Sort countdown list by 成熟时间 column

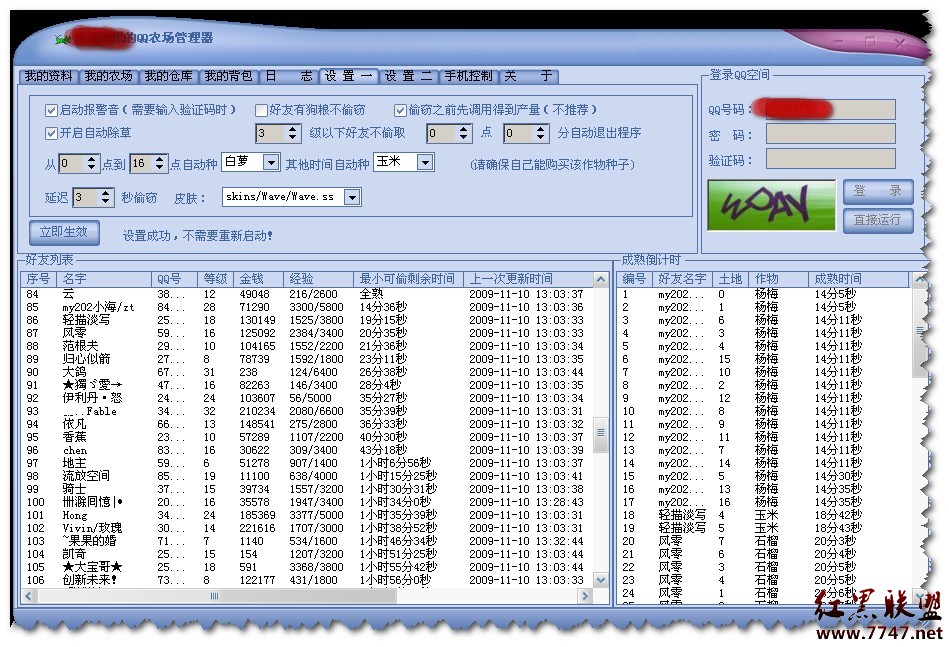point(859,279)
